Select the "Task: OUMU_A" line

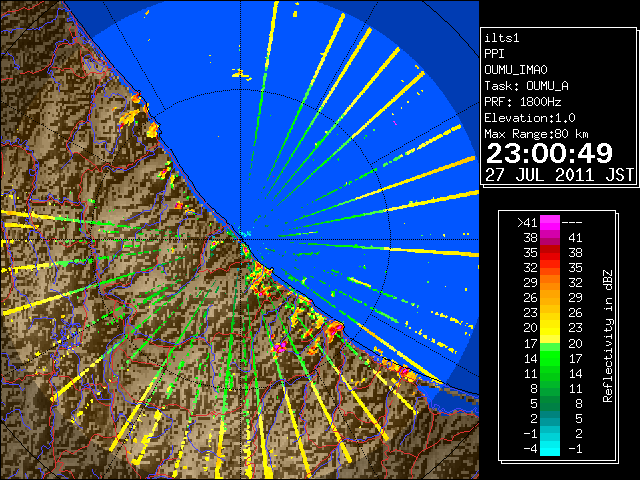pos(527,86)
